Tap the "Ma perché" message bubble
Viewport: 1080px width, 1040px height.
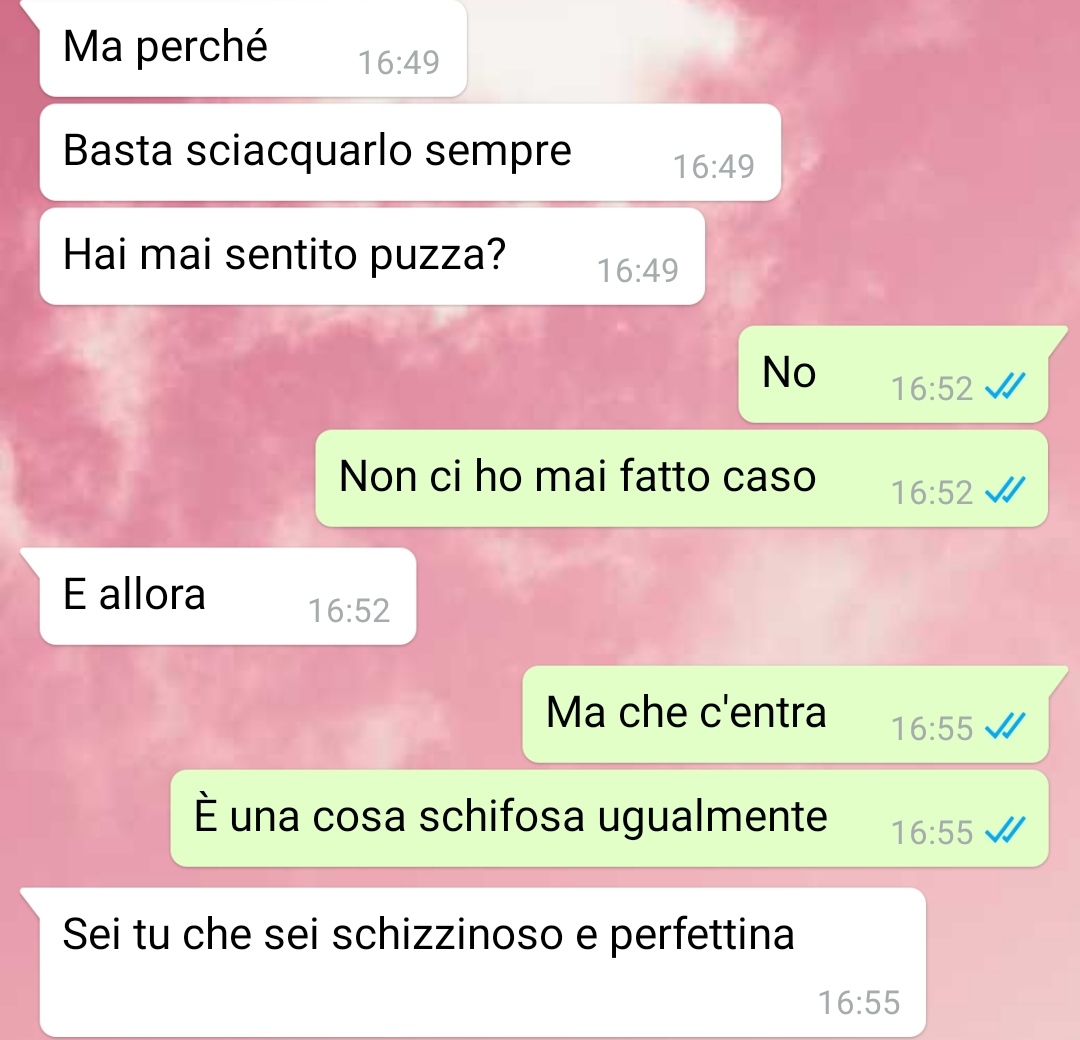253,48
